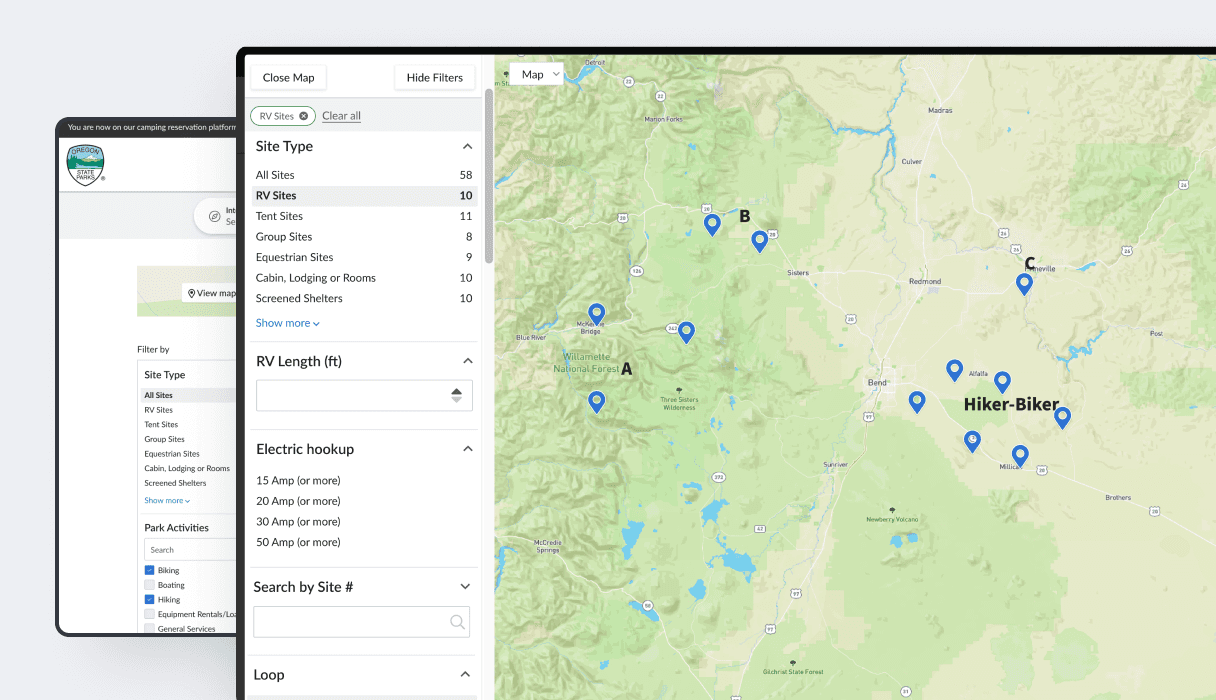1216x700 pixels.
Task: Choose 50 Amp (or more) hookup
Action: (x=298, y=542)
